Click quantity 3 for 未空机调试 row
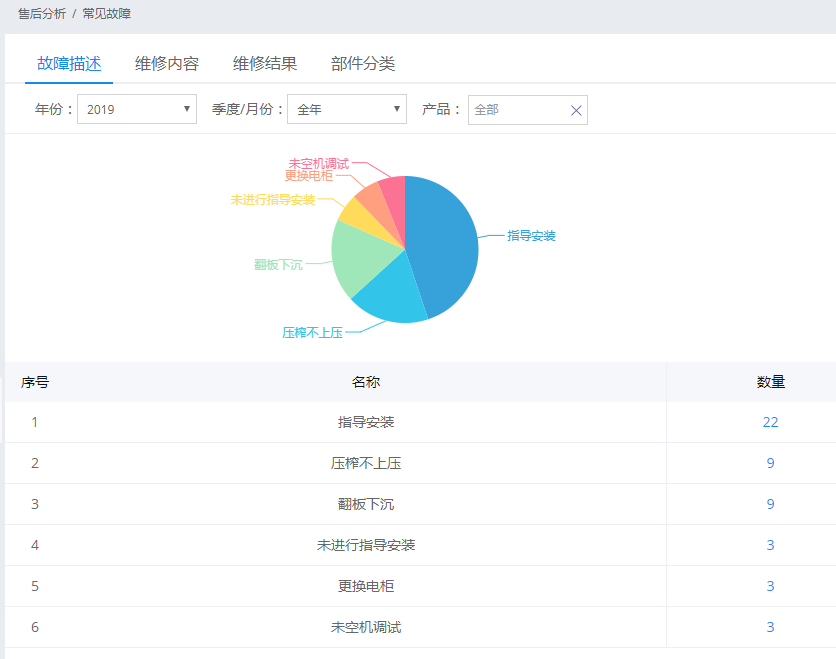The width and height of the screenshot is (836, 659). coord(770,627)
